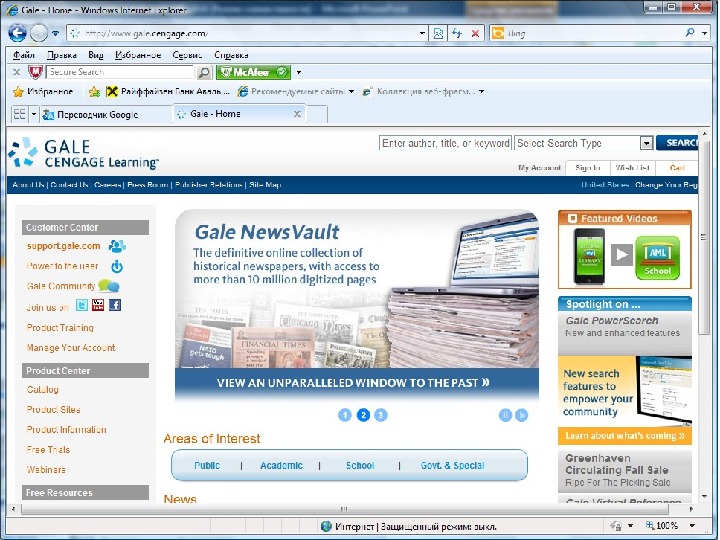This screenshot has height=540, width=720.
Task: Click Learn about what's coming banner
Action: click(x=625, y=436)
